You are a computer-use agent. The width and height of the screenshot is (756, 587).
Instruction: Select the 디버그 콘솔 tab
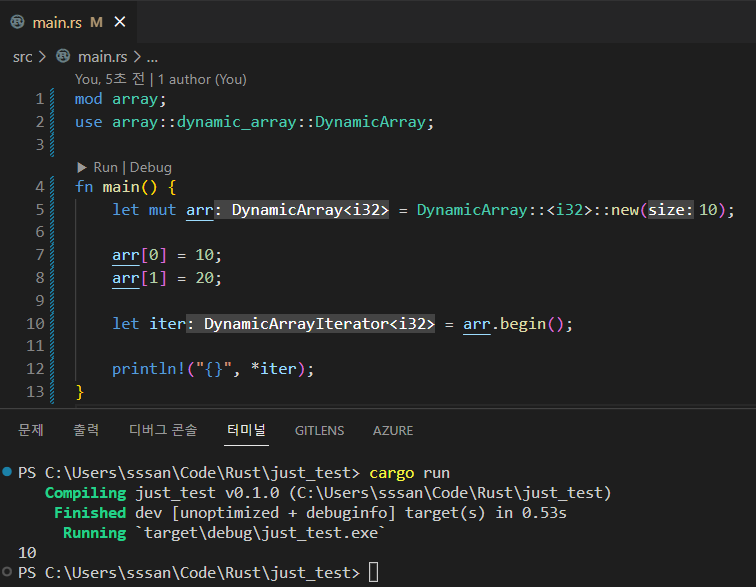pyautogui.click(x=163, y=430)
